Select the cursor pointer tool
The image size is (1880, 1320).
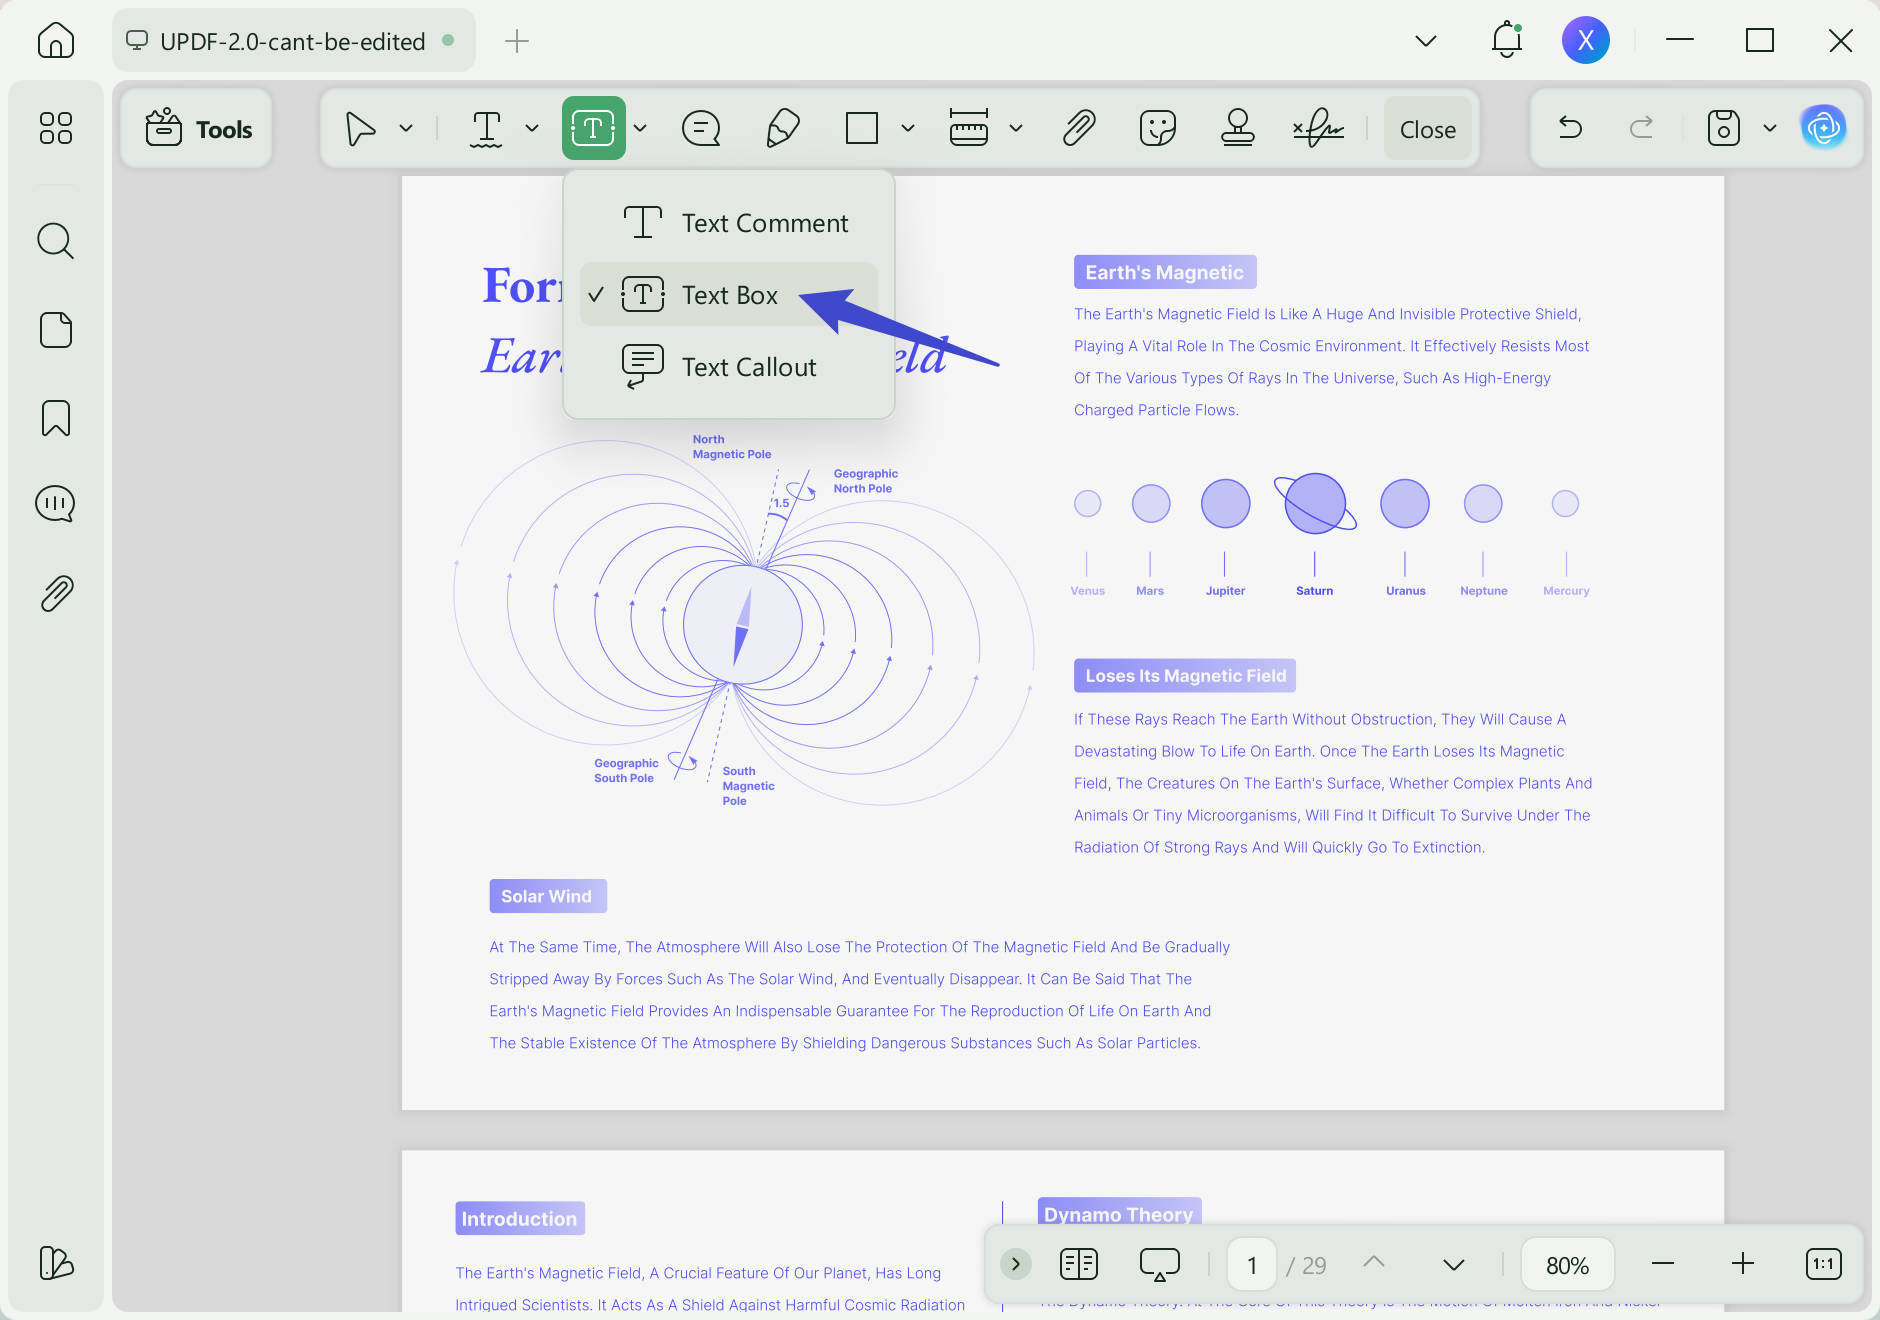360,128
